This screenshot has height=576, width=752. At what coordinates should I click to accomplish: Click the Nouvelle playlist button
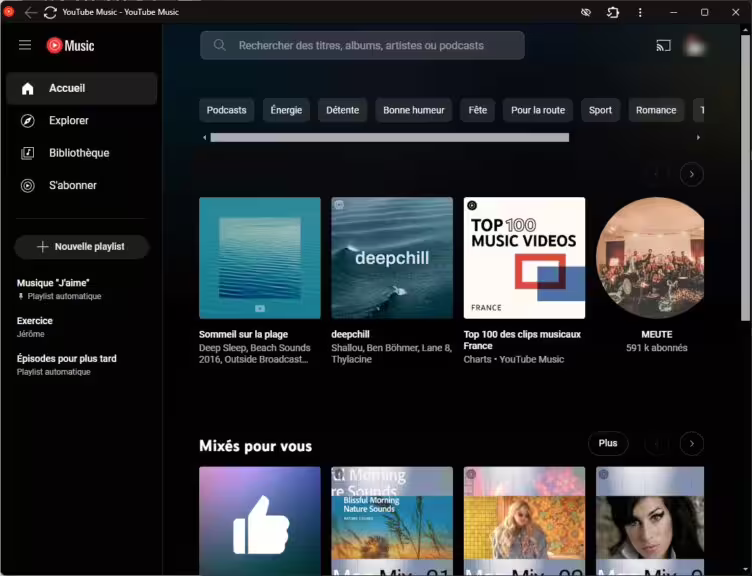(82, 247)
